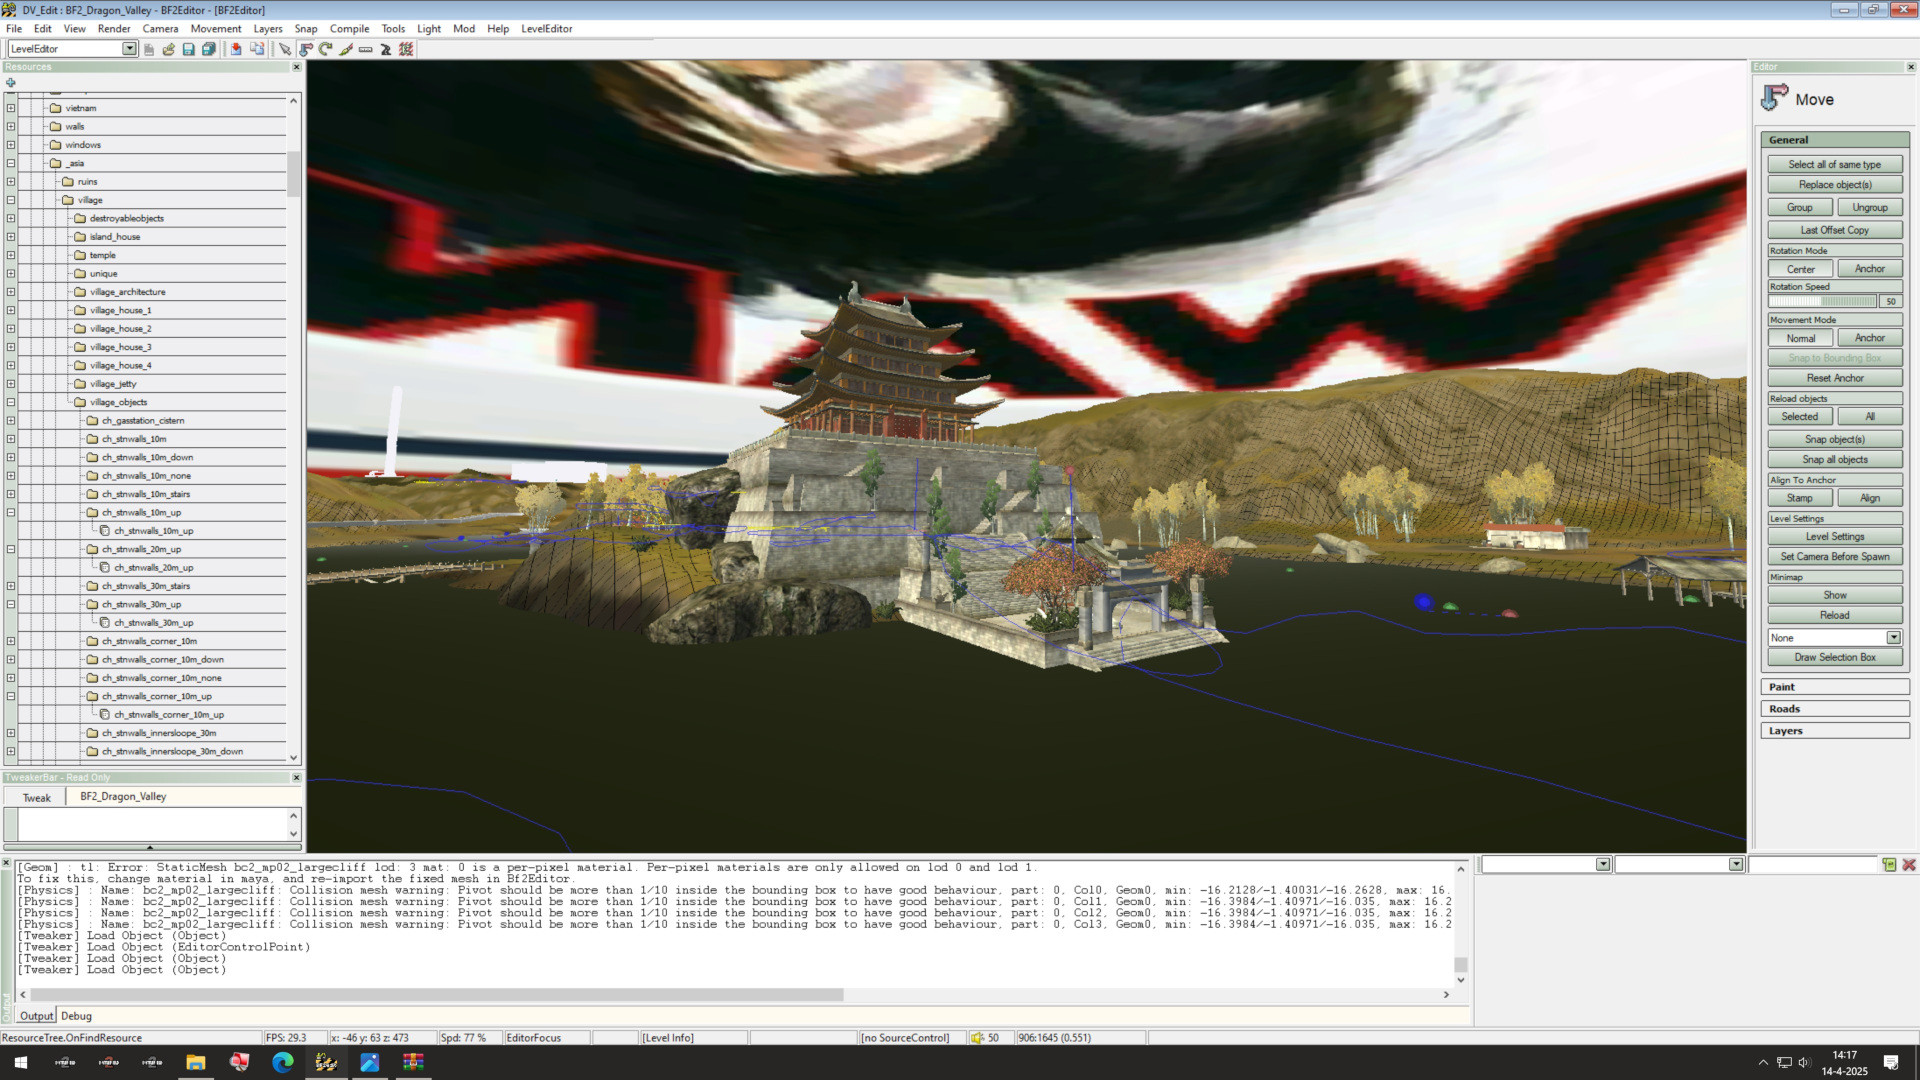Click the Save icon in the toolbar
This screenshot has height=1080, width=1920.
pos(190,49)
